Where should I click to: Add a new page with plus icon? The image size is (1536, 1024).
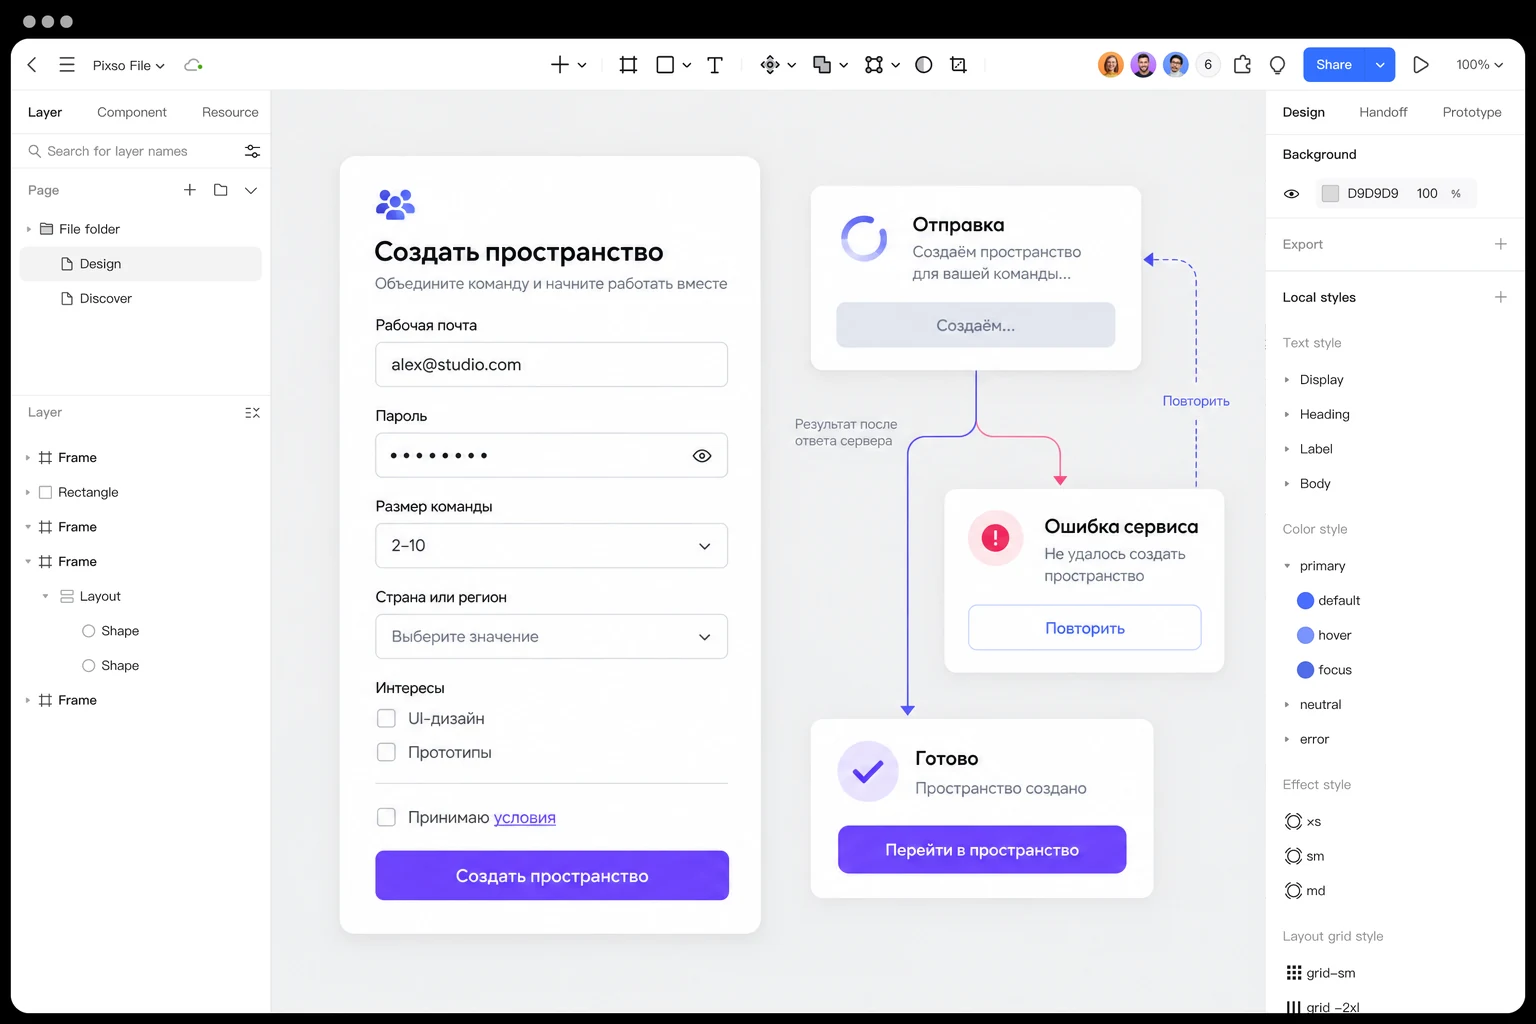coord(190,190)
